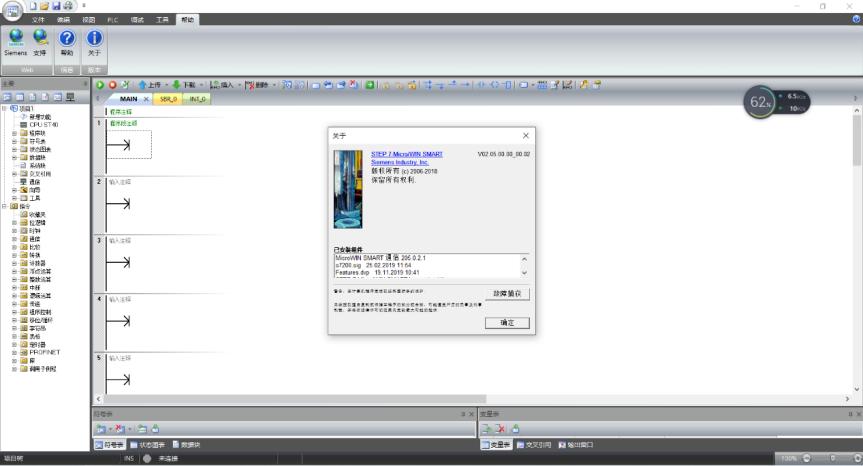
Task: Click the first icon in the project tree toolbar
Action: tap(7, 97)
